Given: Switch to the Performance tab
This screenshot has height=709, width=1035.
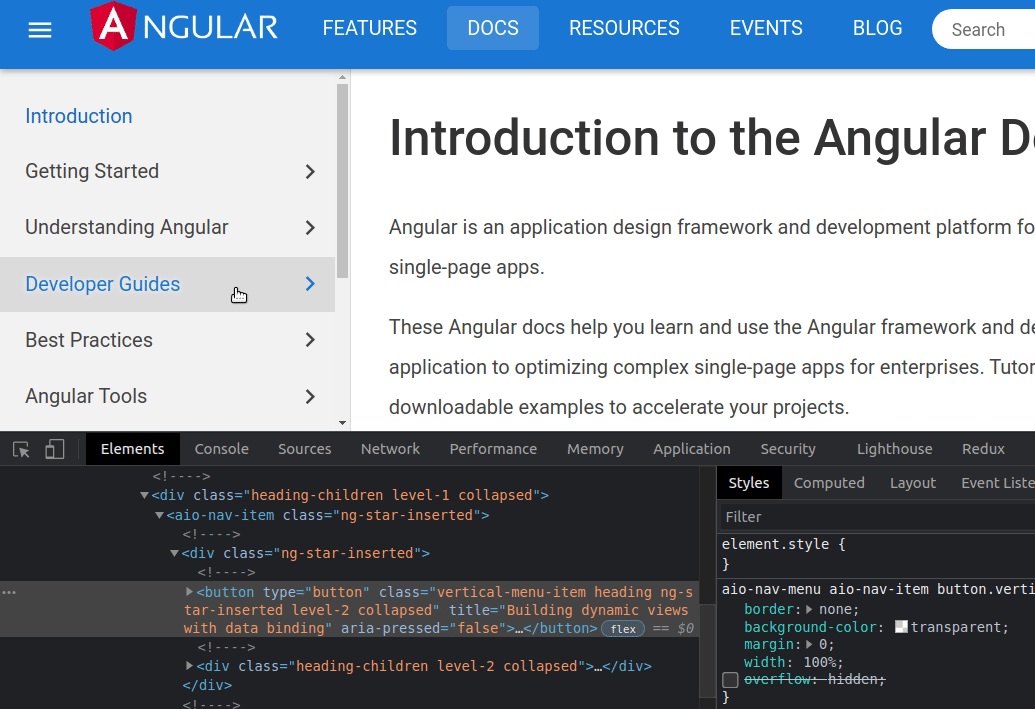Looking at the screenshot, I should tap(493, 449).
